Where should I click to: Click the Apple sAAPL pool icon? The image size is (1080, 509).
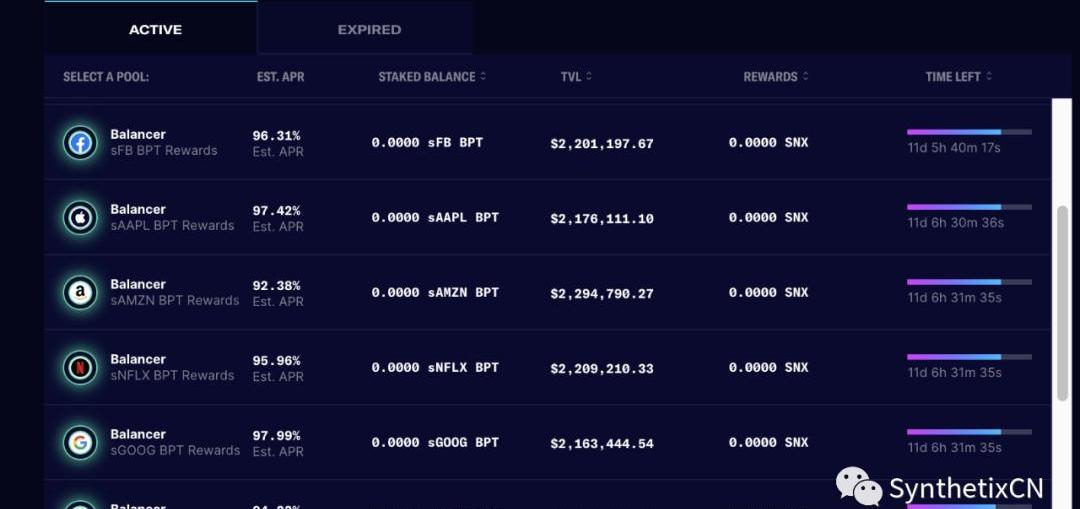click(x=80, y=218)
